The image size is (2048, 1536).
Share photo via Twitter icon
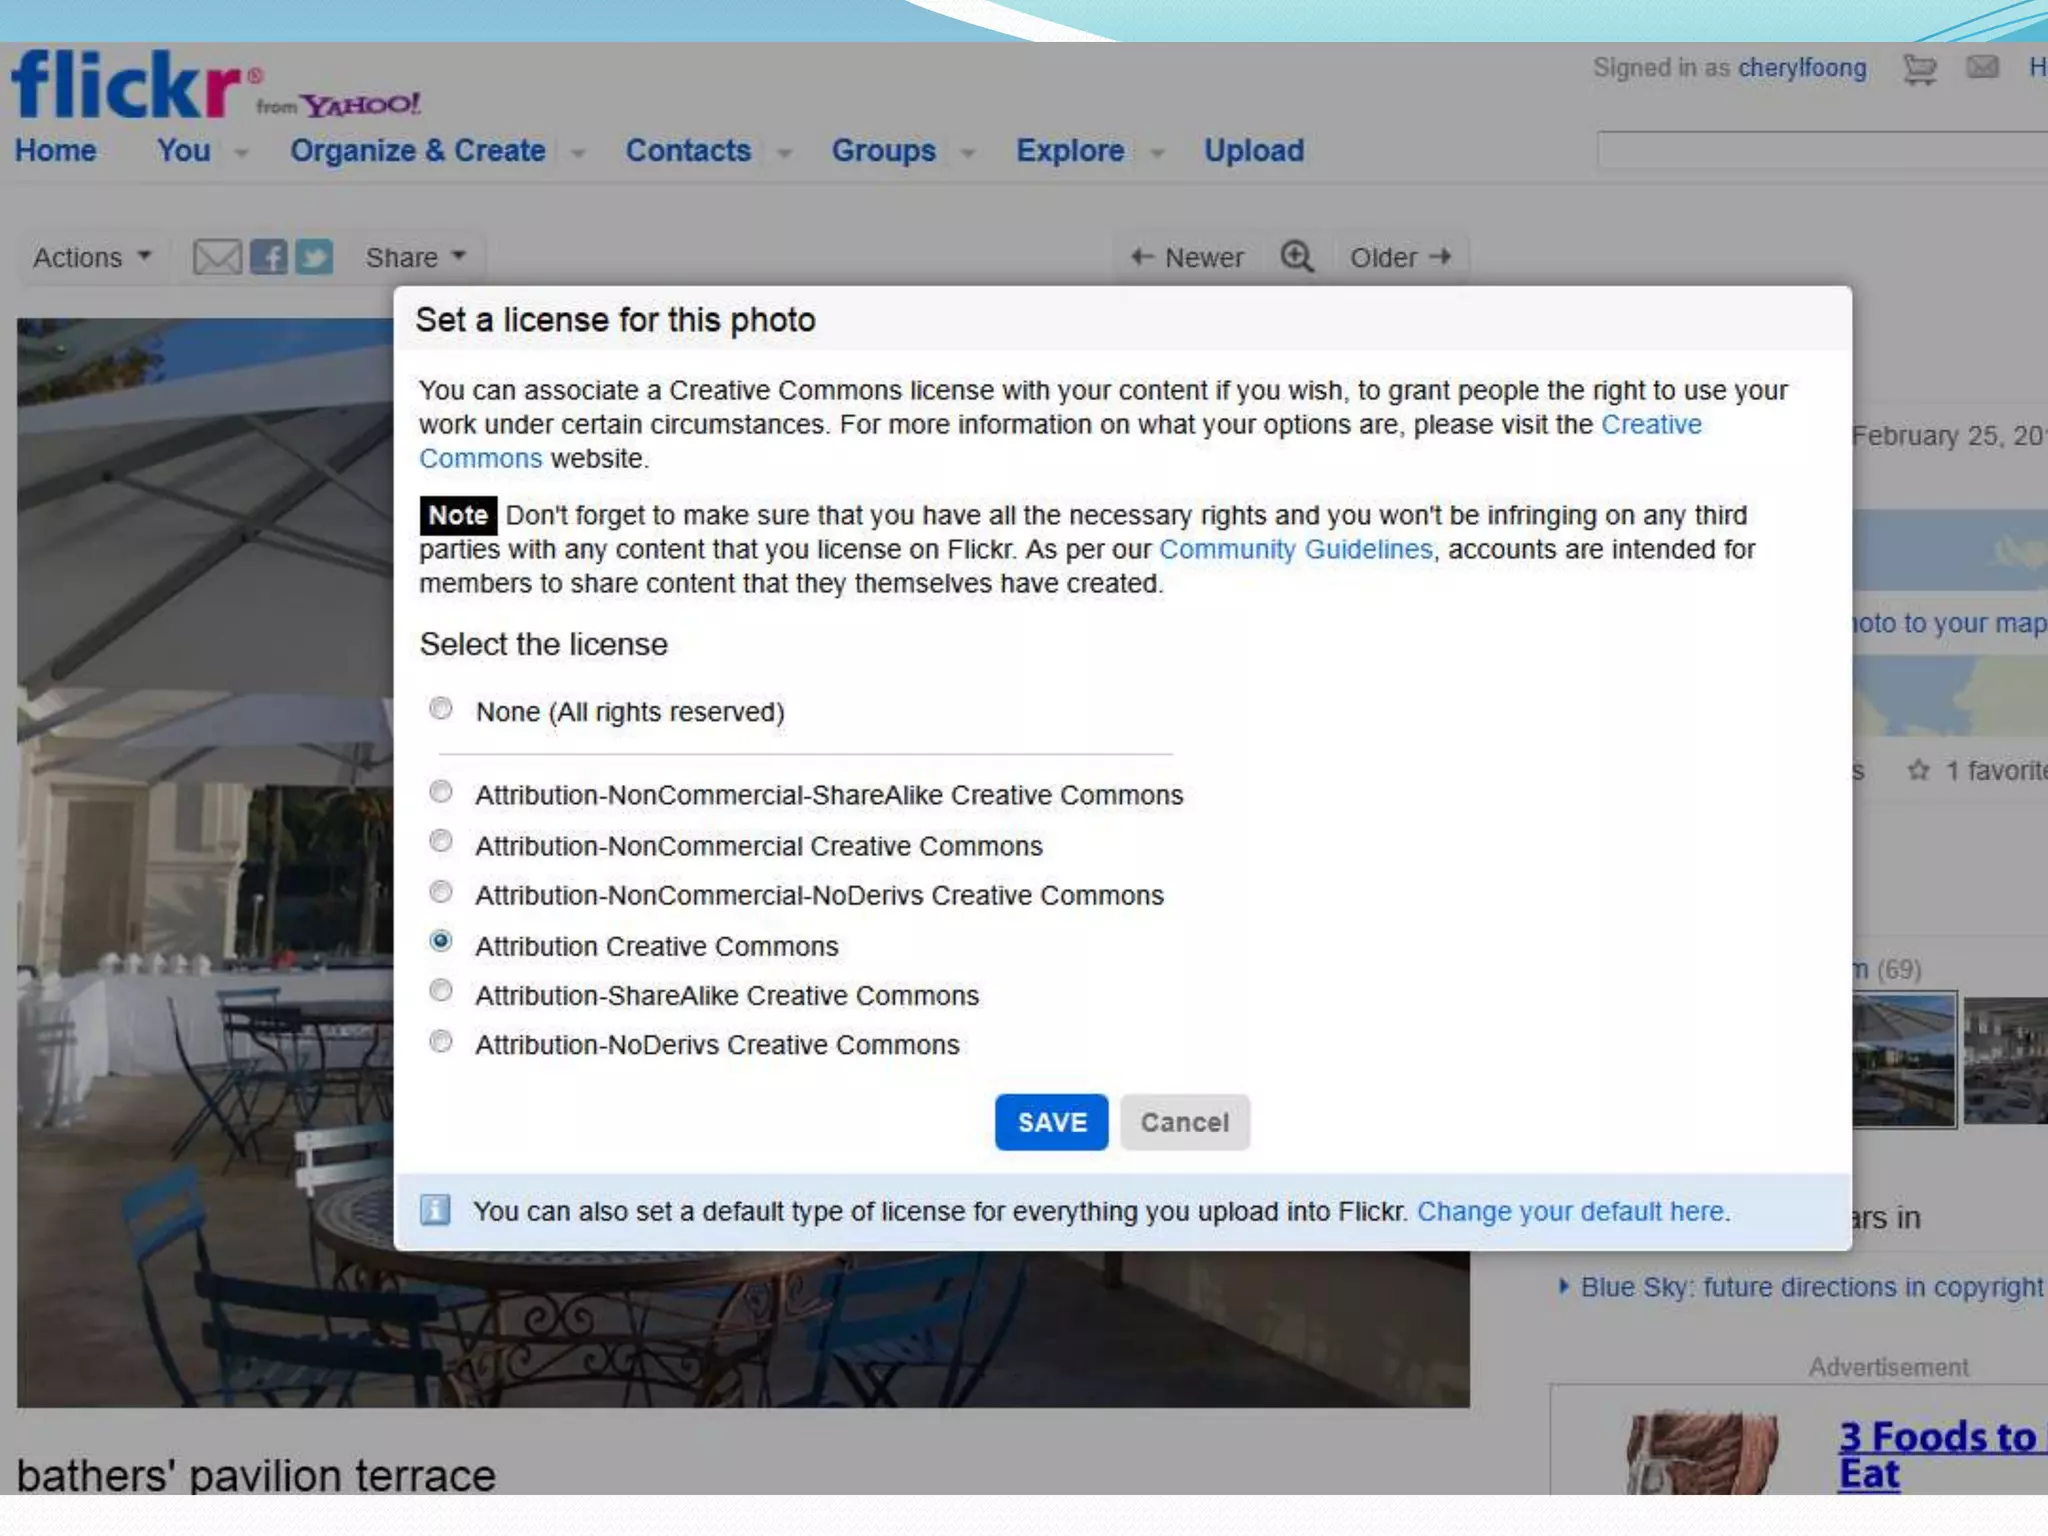coord(314,257)
